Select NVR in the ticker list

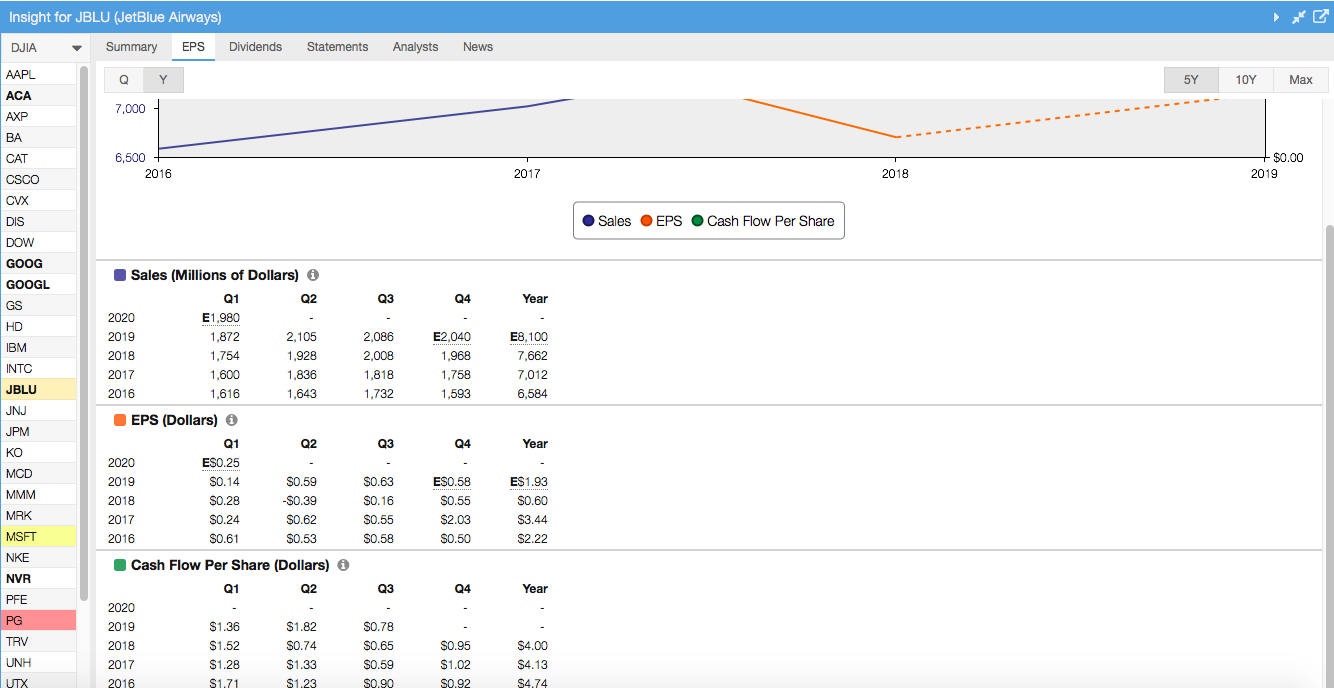[x=38, y=579]
